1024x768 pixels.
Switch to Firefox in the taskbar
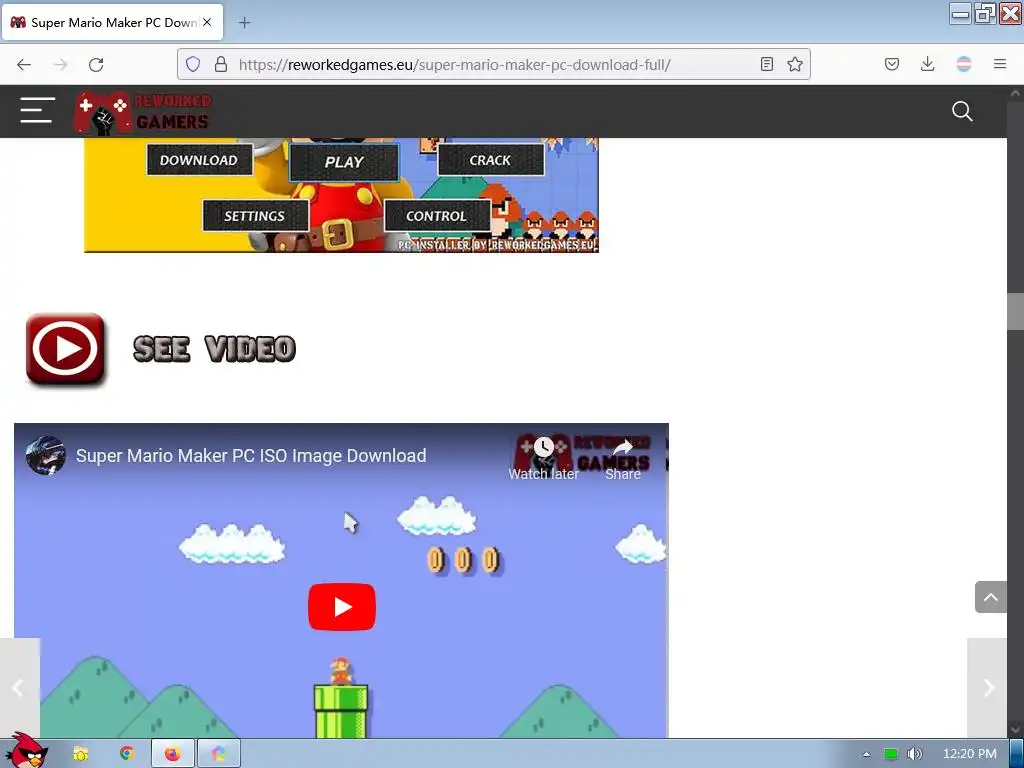[x=172, y=754]
